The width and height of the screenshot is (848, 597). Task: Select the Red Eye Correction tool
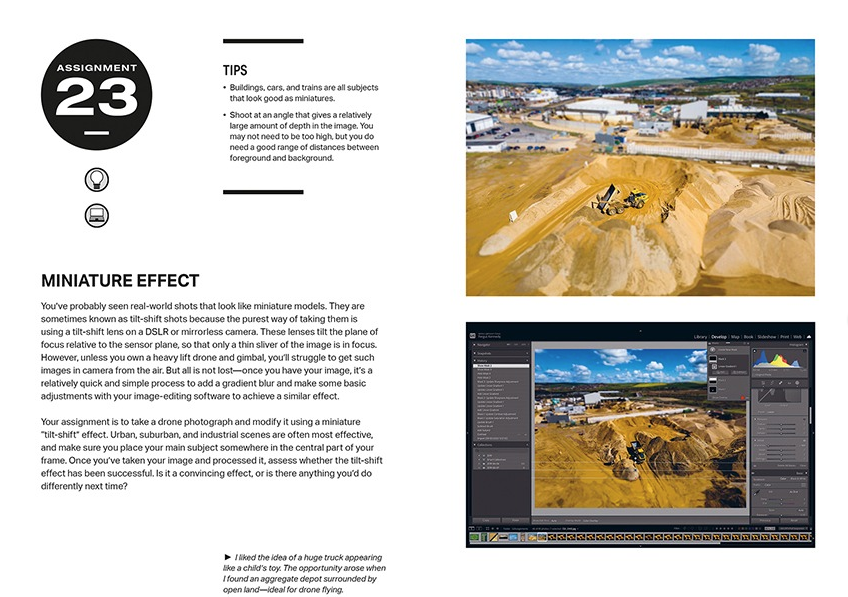pos(789,383)
